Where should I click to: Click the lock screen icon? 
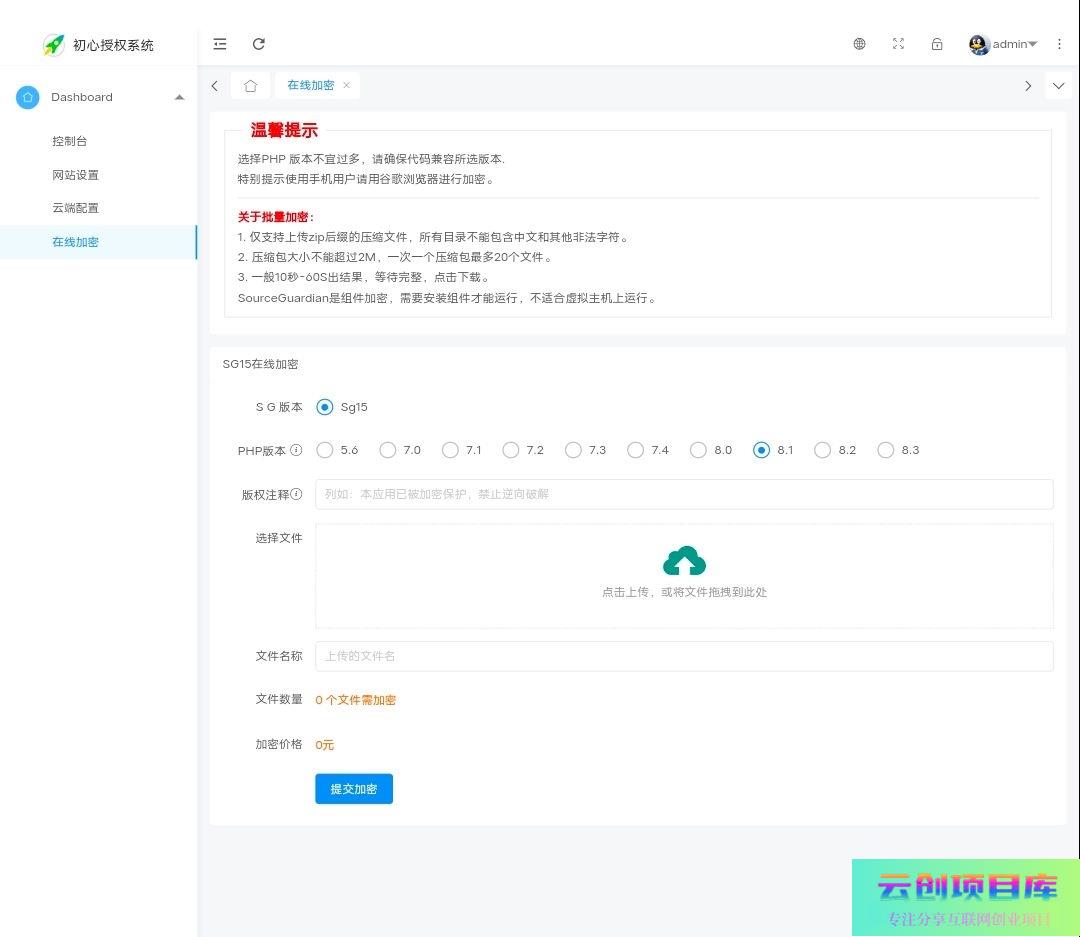937,44
